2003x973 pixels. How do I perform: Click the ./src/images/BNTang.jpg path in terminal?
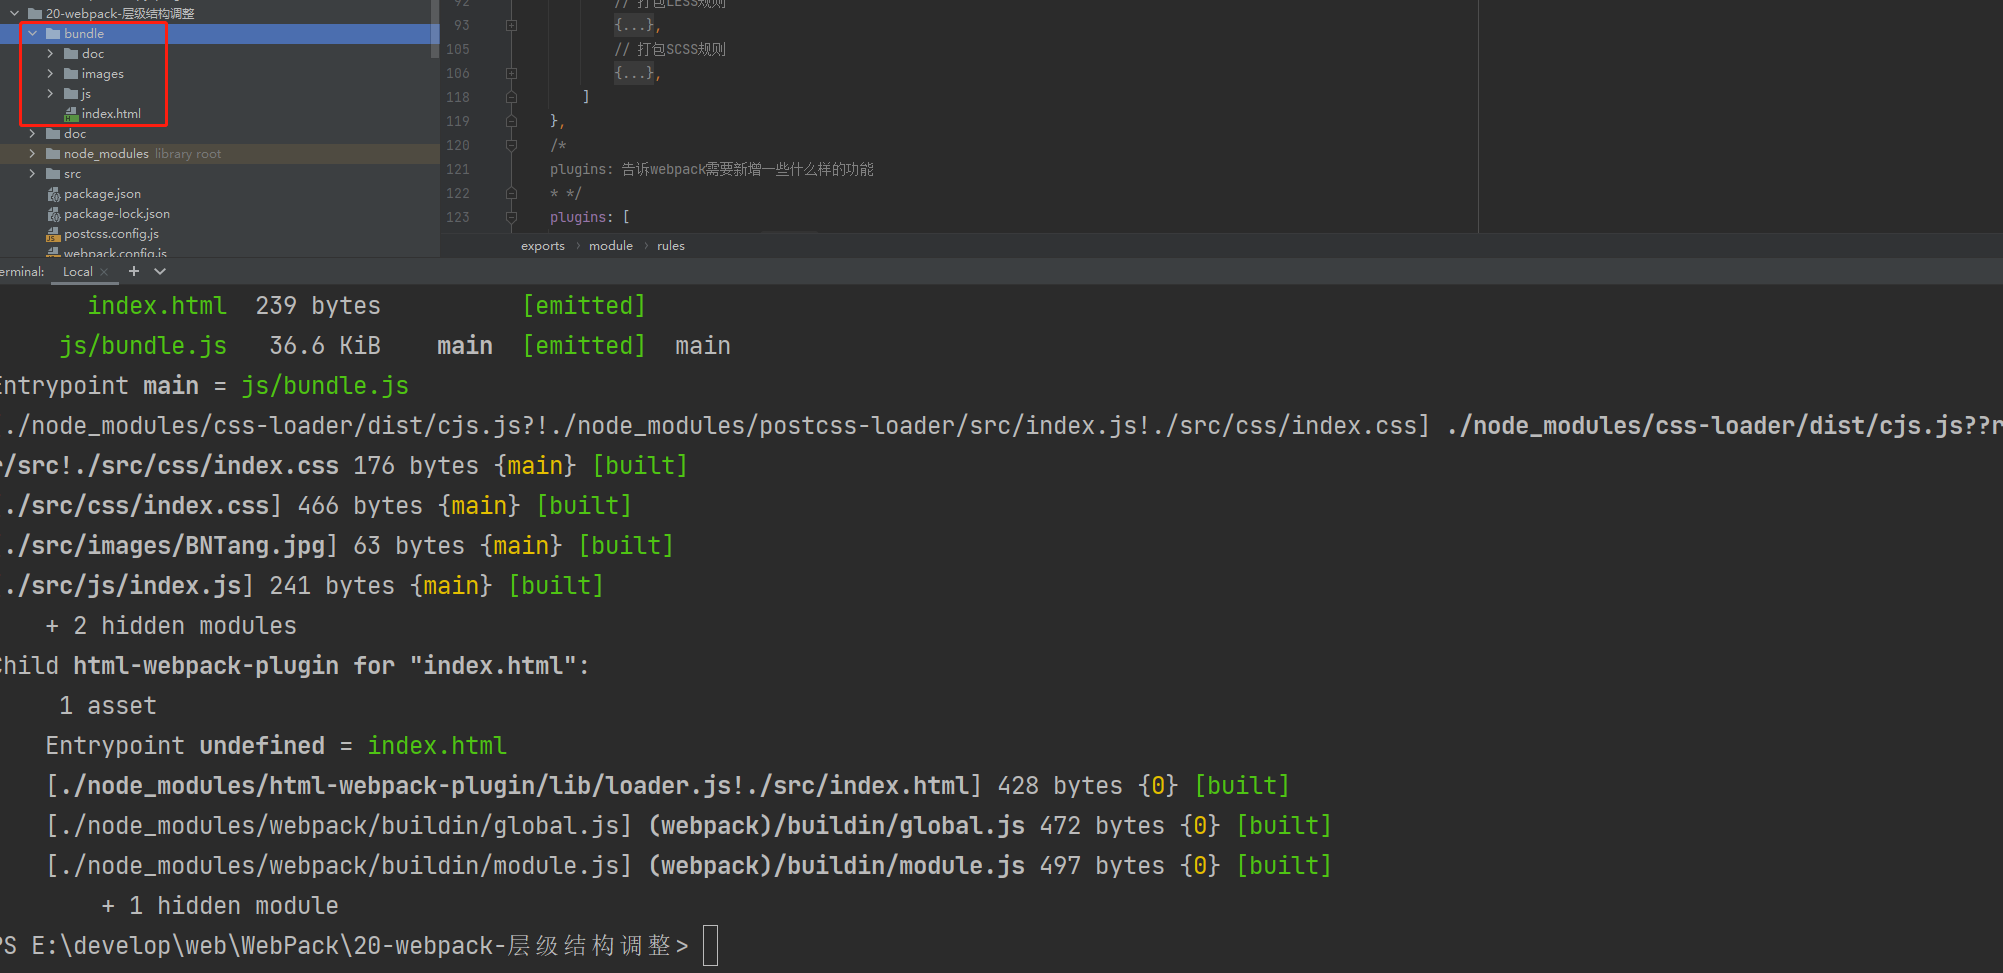point(165,545)
